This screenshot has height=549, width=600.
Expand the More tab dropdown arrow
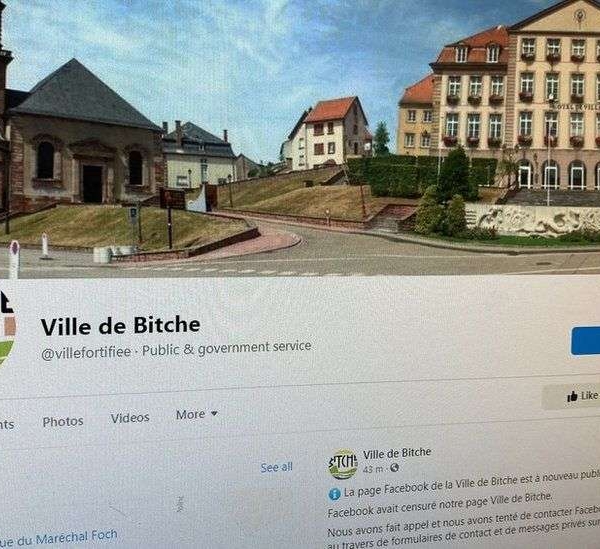[x=214, y=414]
